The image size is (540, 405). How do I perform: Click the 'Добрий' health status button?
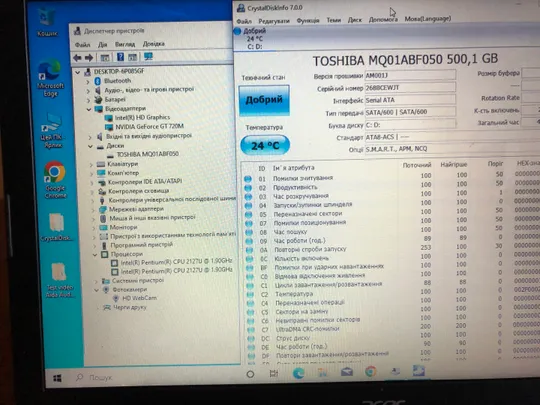pos(264,100)
